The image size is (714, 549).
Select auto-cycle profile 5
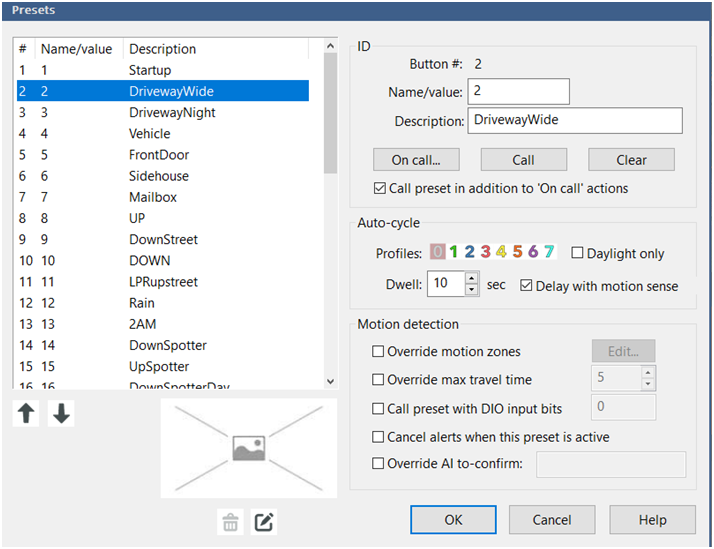517,252
